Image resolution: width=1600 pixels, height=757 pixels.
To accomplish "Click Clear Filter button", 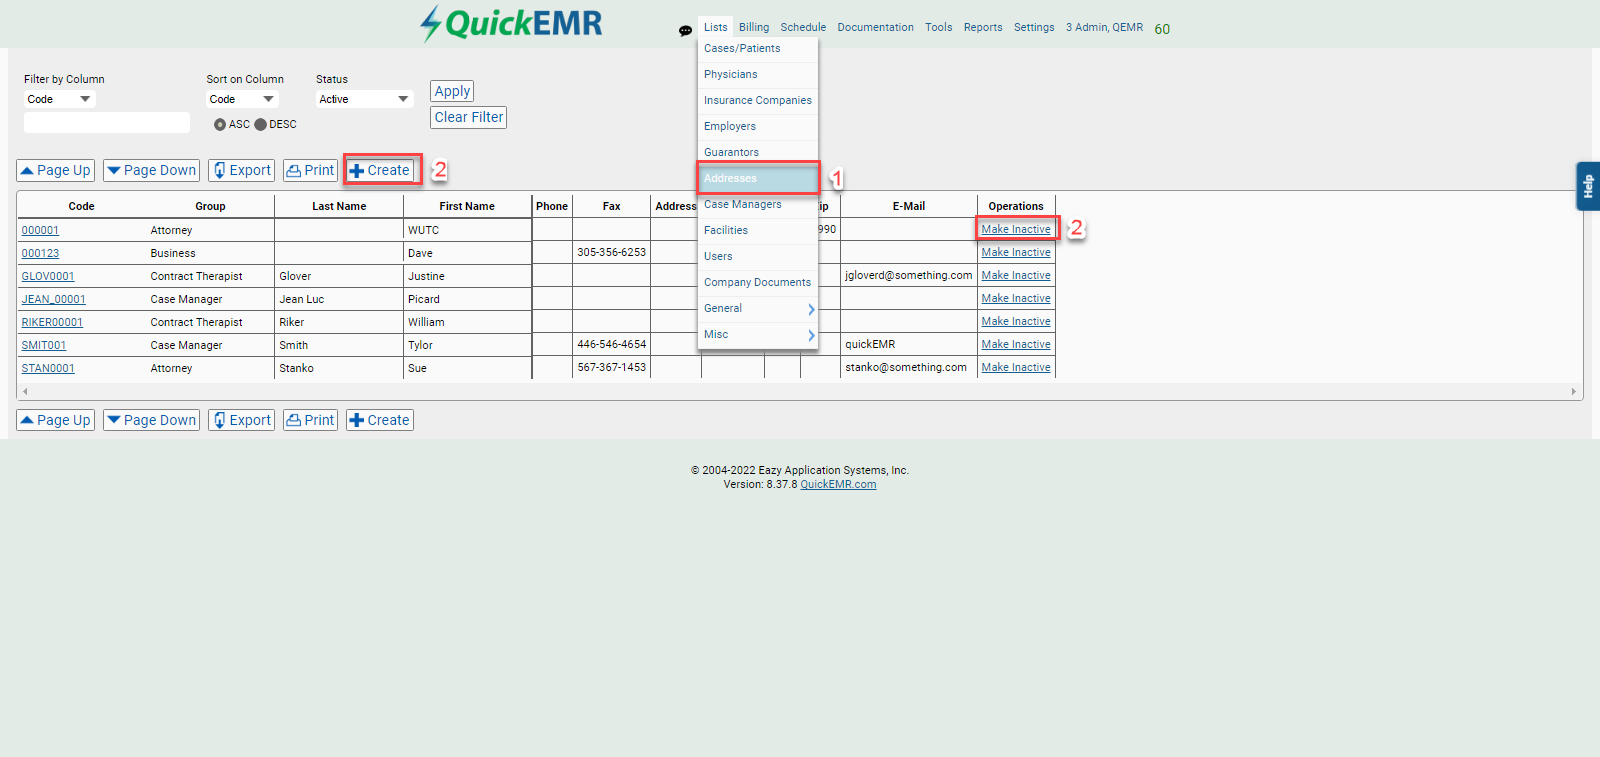I will (x=469, y=117).
